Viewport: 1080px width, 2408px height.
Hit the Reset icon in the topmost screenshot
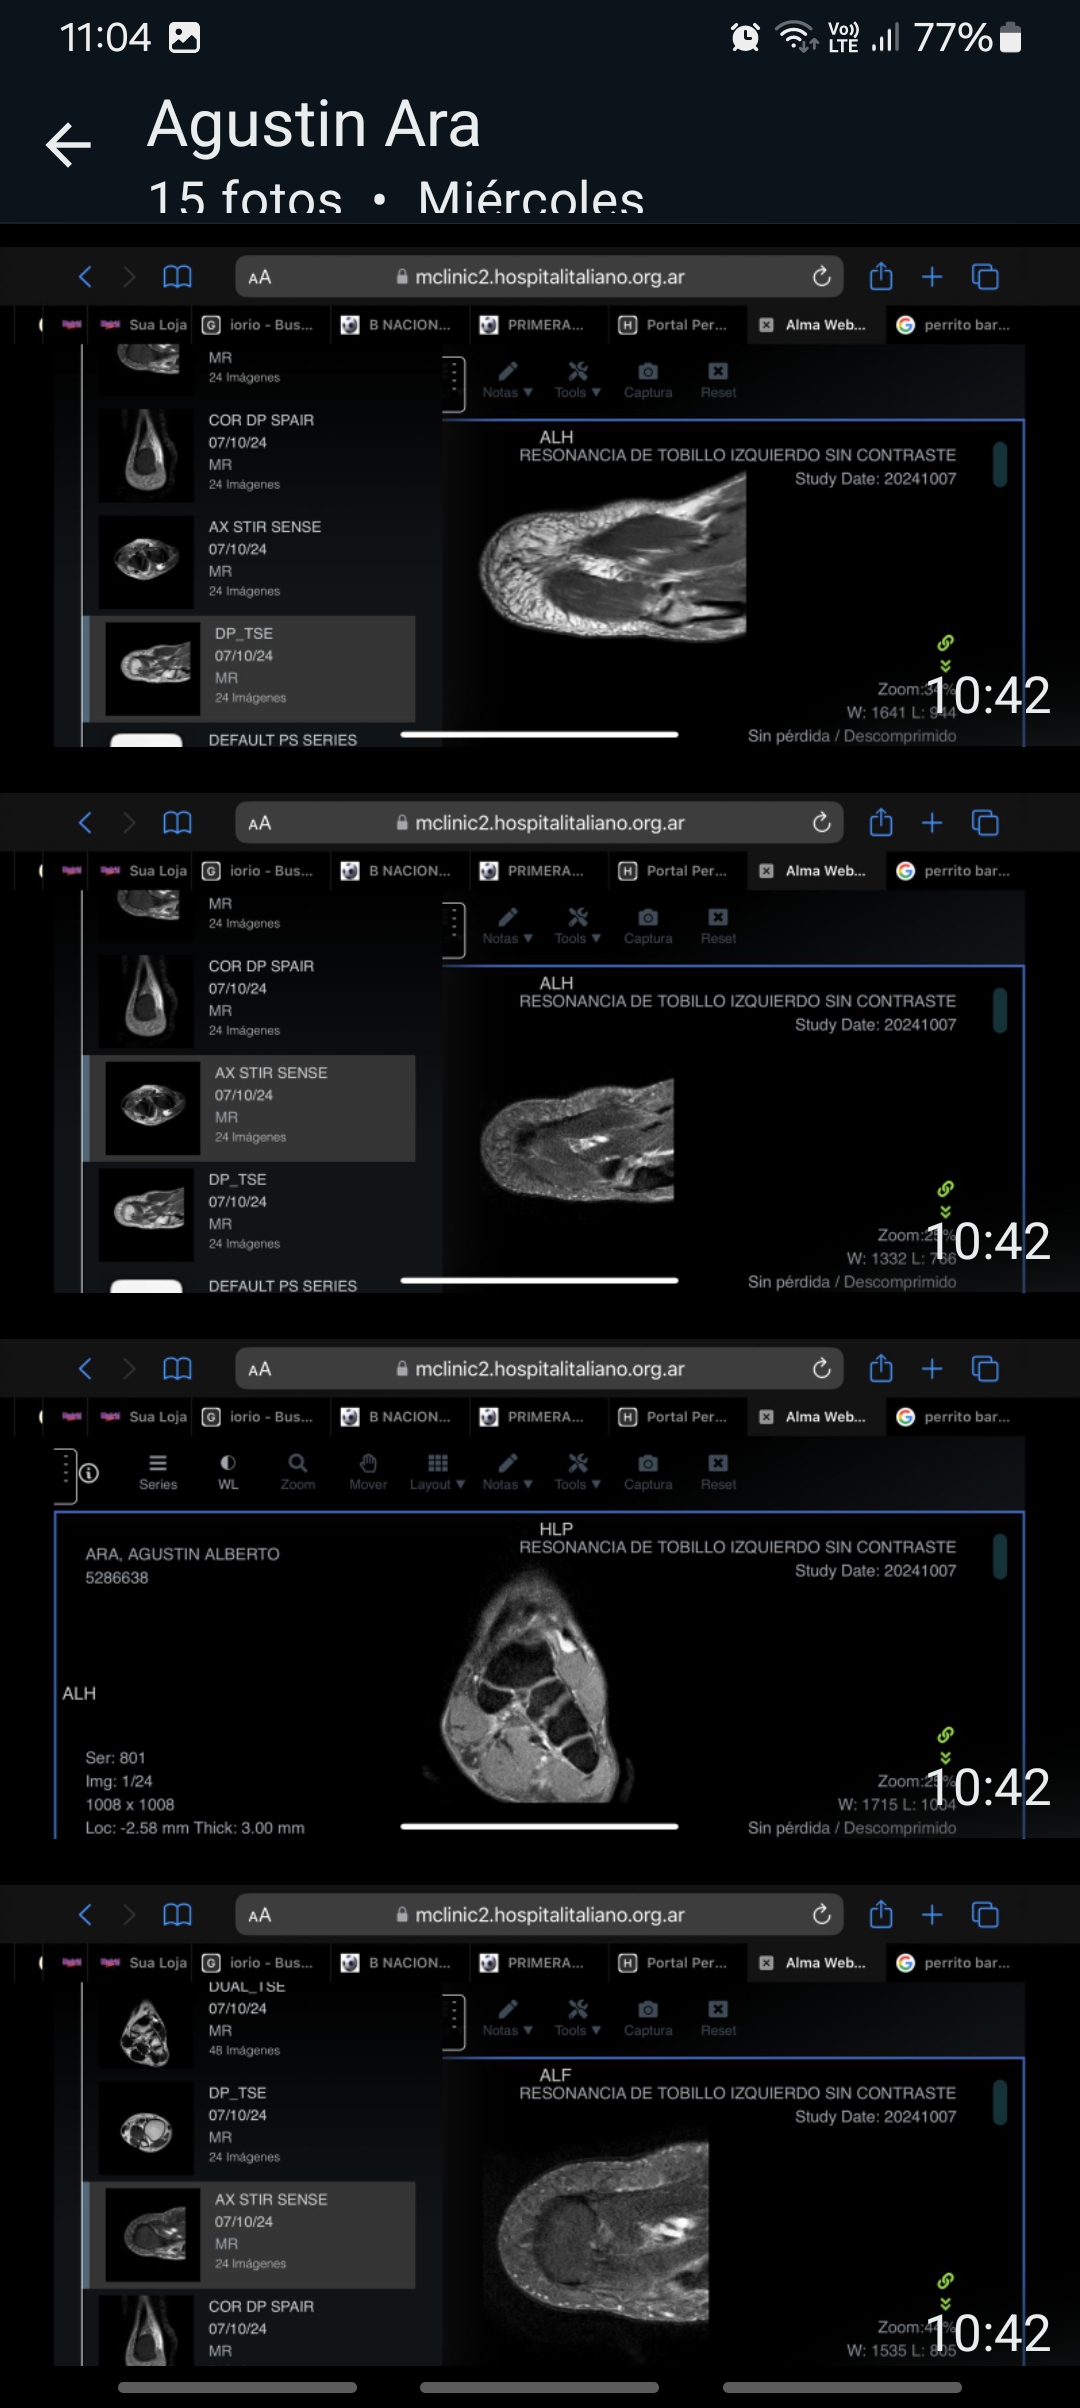coord(718,379)
